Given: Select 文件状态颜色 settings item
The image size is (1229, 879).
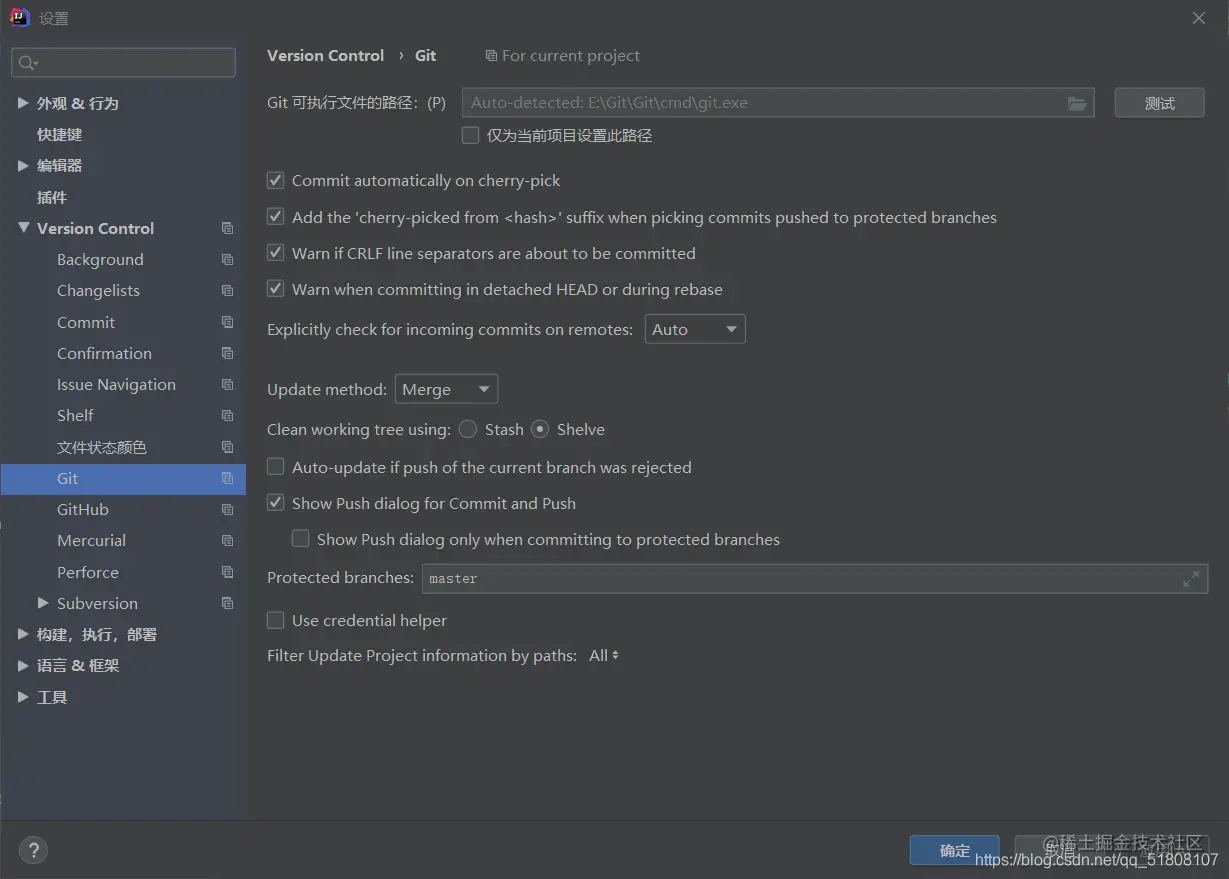Looking at the screenshot, I should (101, 447).
